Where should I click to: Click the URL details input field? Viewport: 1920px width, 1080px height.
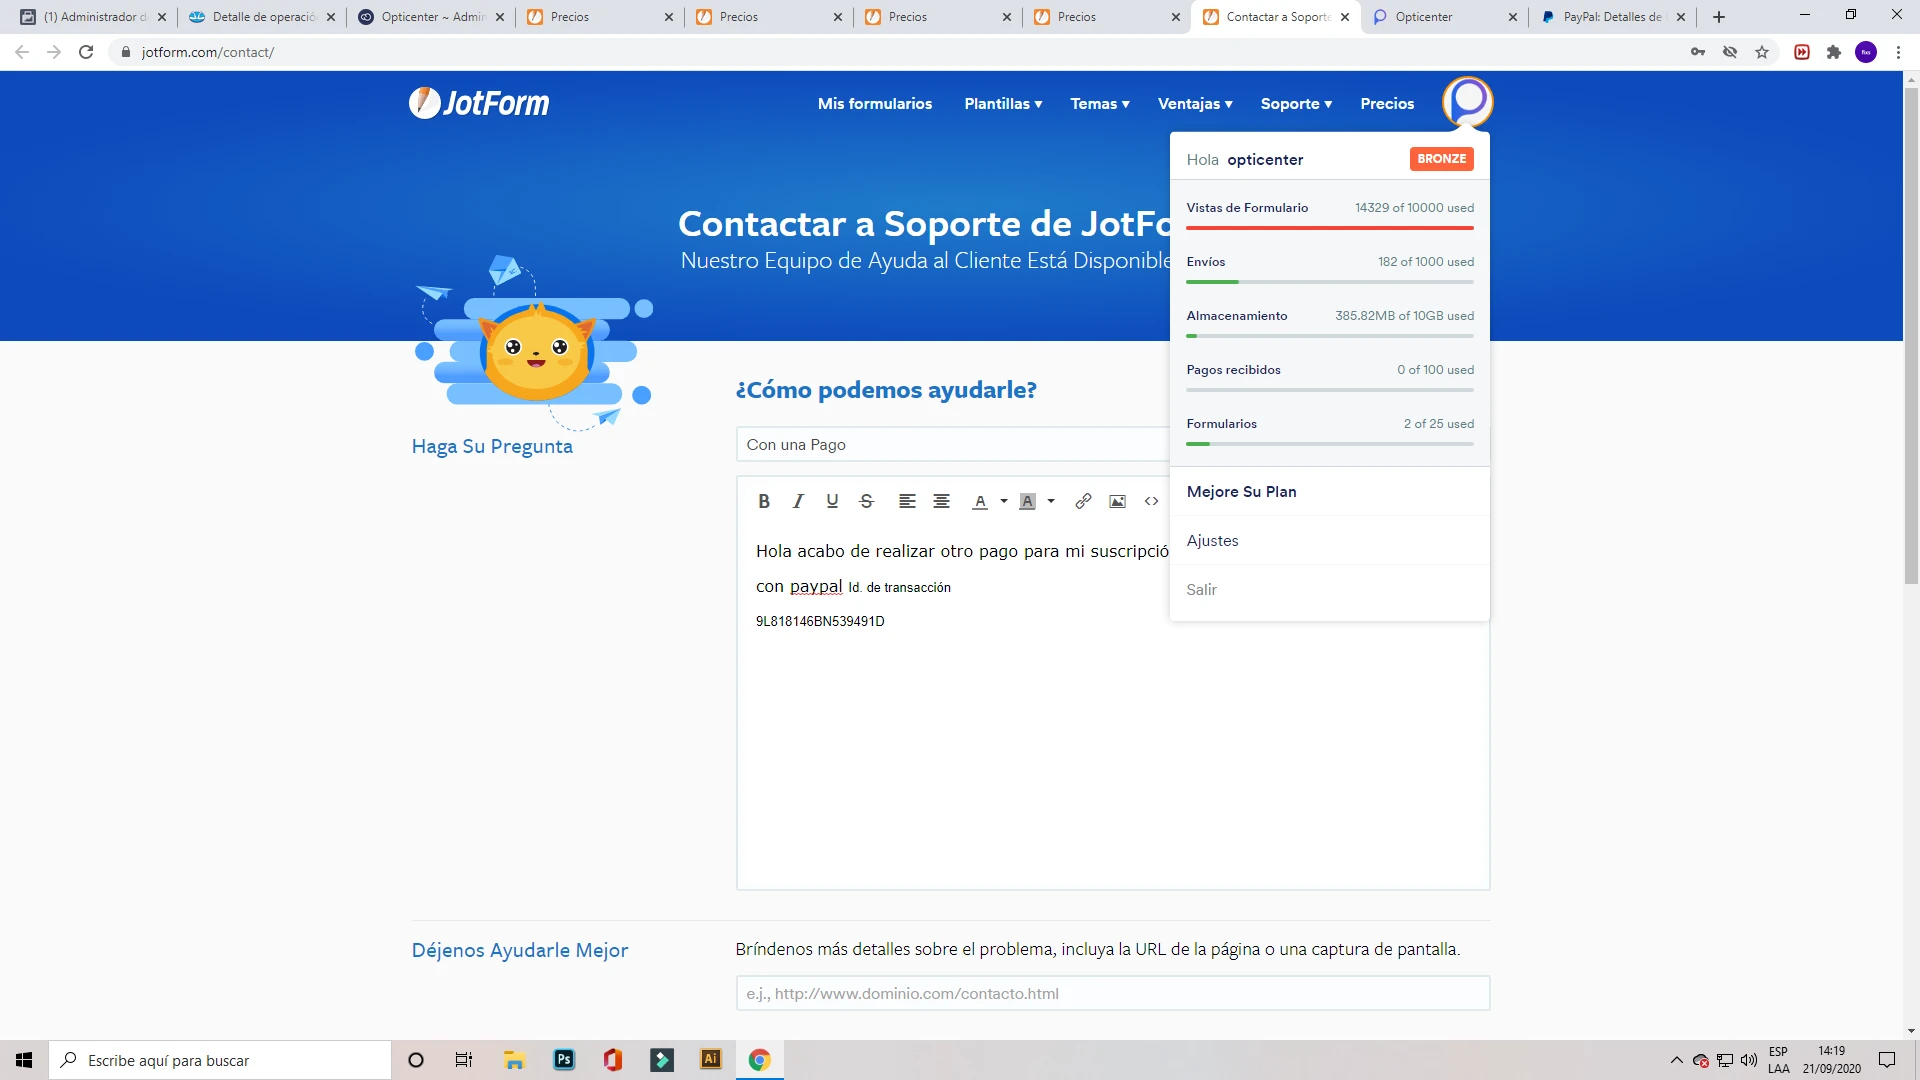pos(1112,992)
